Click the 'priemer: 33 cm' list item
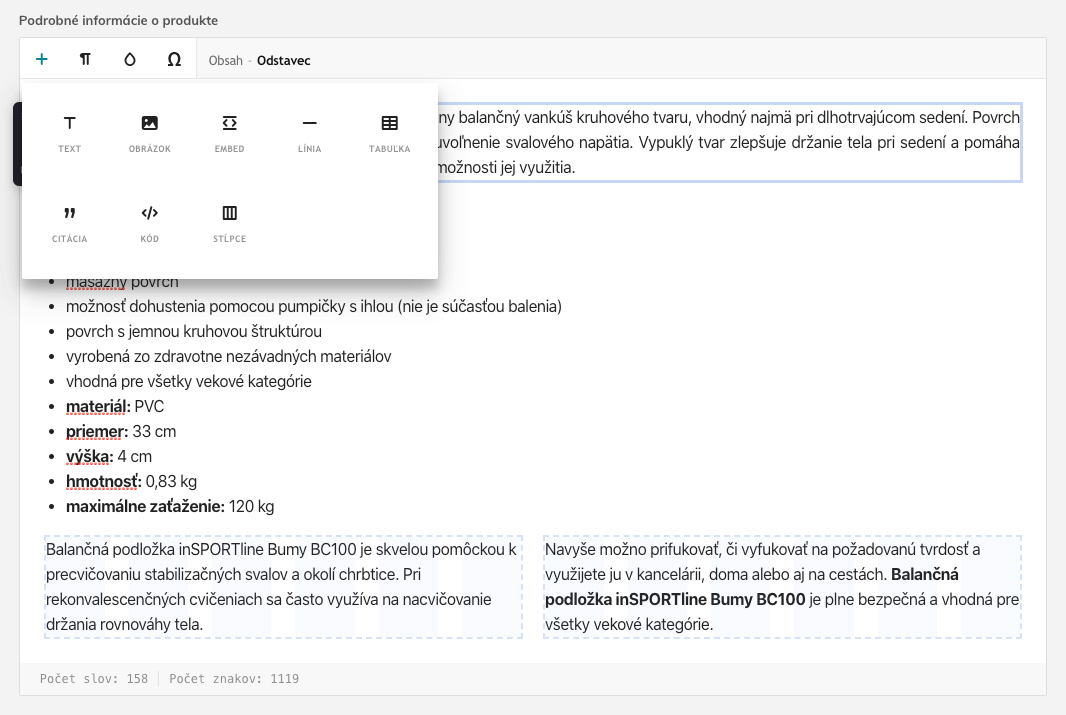This screenshot has width=1066, height=715. coord(121,432)
